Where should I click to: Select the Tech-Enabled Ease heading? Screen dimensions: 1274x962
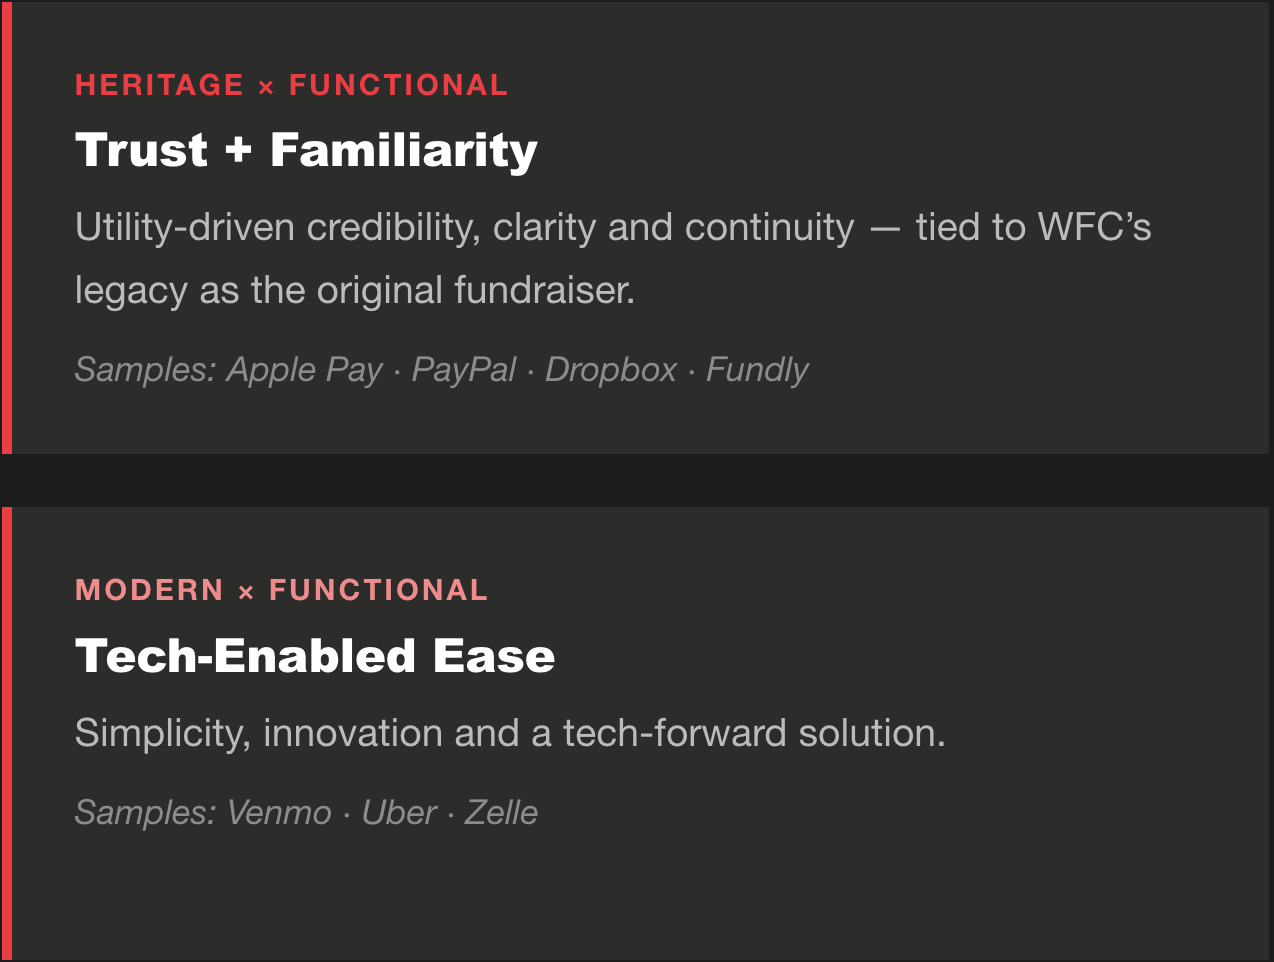[x=315, y=656]
